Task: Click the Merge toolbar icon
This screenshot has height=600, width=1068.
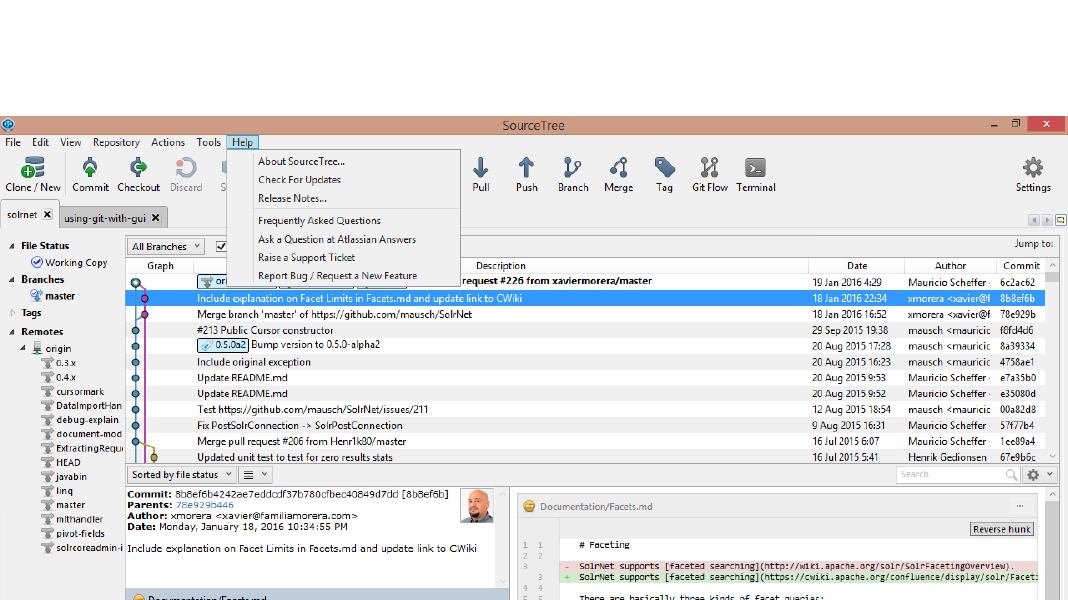Action: tap(618, 174)
